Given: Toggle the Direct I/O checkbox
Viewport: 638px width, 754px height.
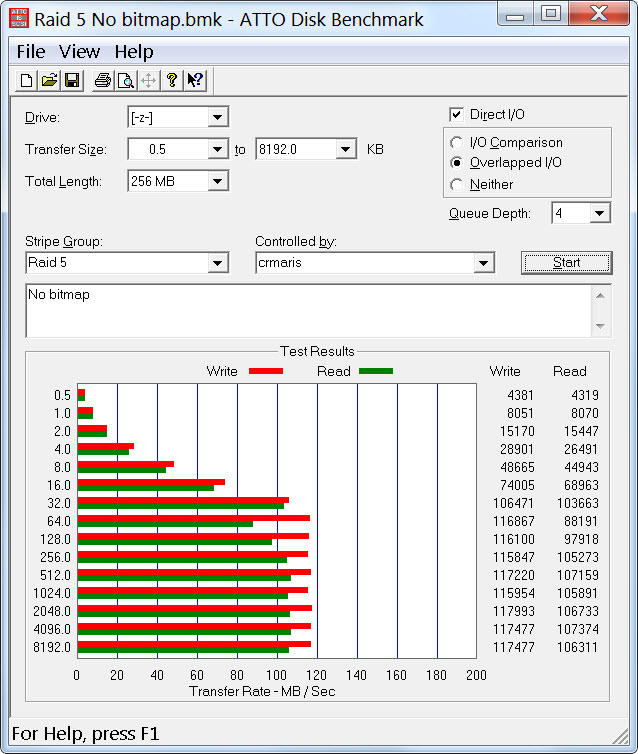Looking at the screenshot, I should pyautogui.click(x=456, y=114).
